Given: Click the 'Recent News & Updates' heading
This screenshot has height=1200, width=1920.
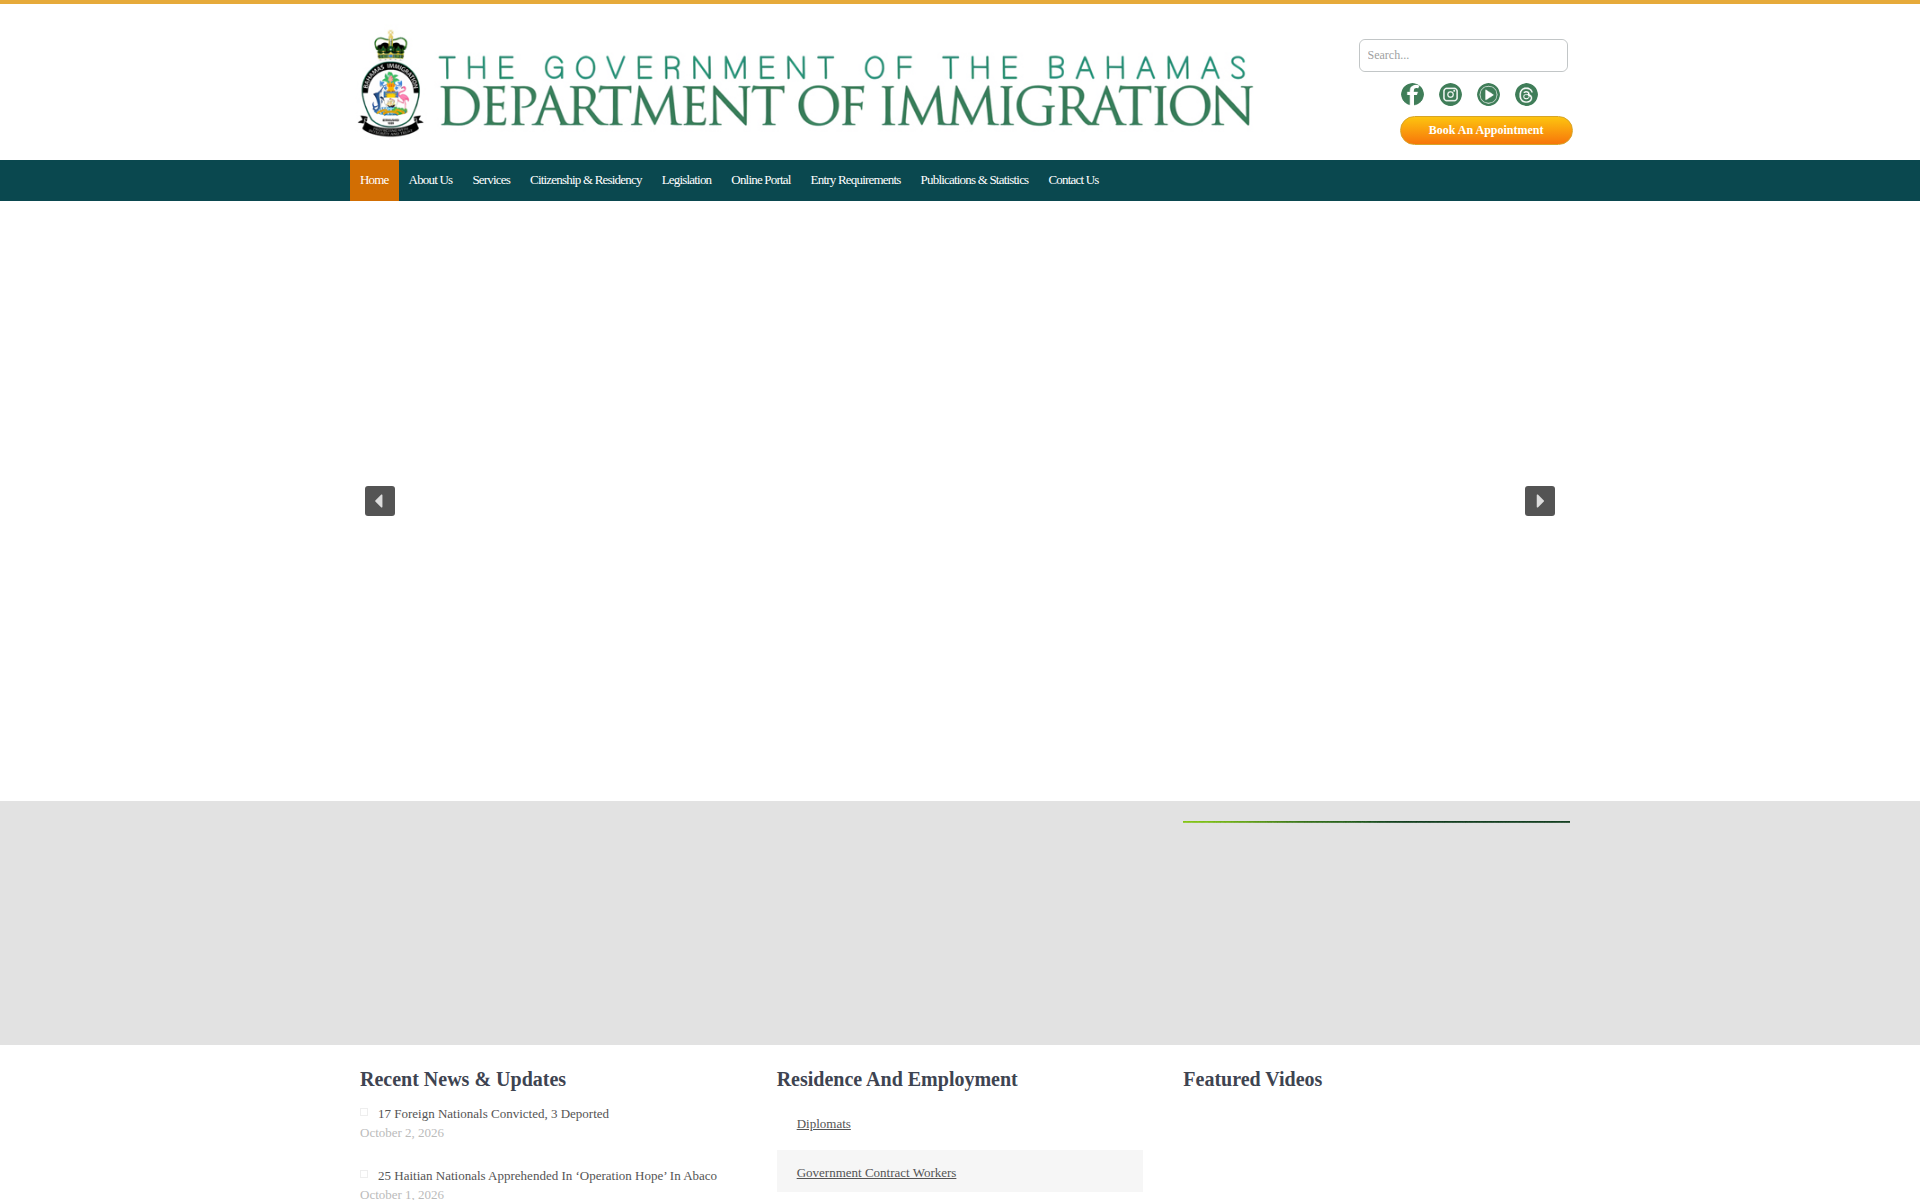Looking at the screenshot, I should tap(463, 1079).
